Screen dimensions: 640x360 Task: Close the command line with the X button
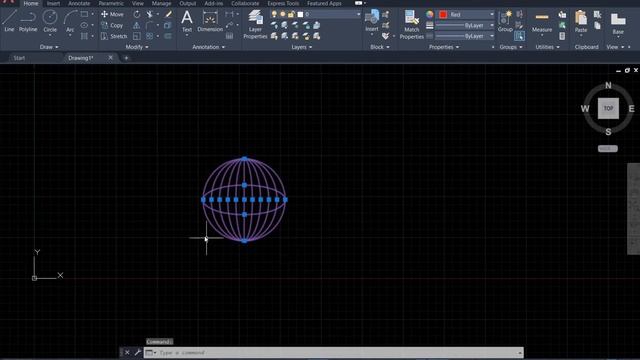pyautogui.click(x=127, y=352)
